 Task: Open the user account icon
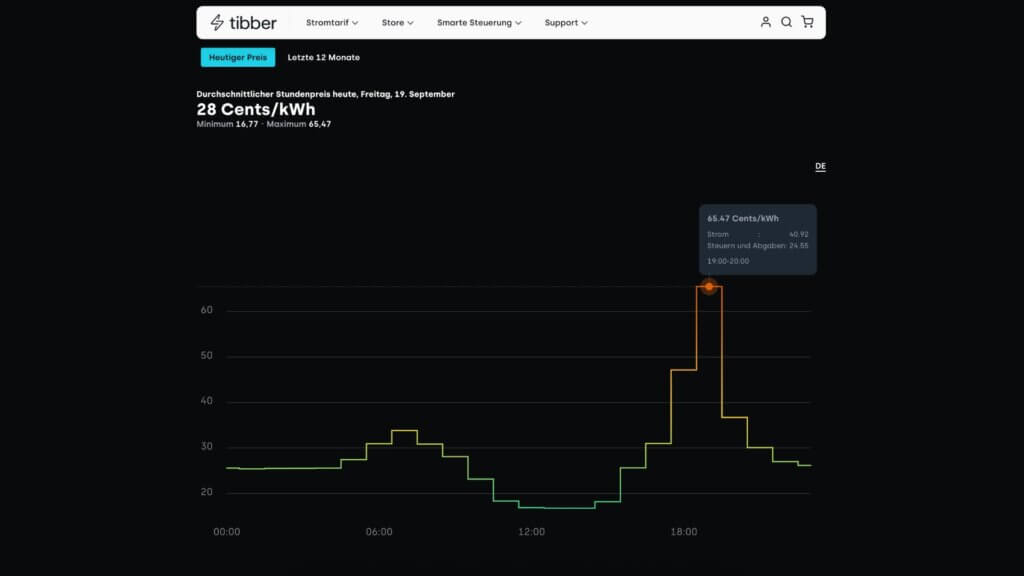point(766,22)
